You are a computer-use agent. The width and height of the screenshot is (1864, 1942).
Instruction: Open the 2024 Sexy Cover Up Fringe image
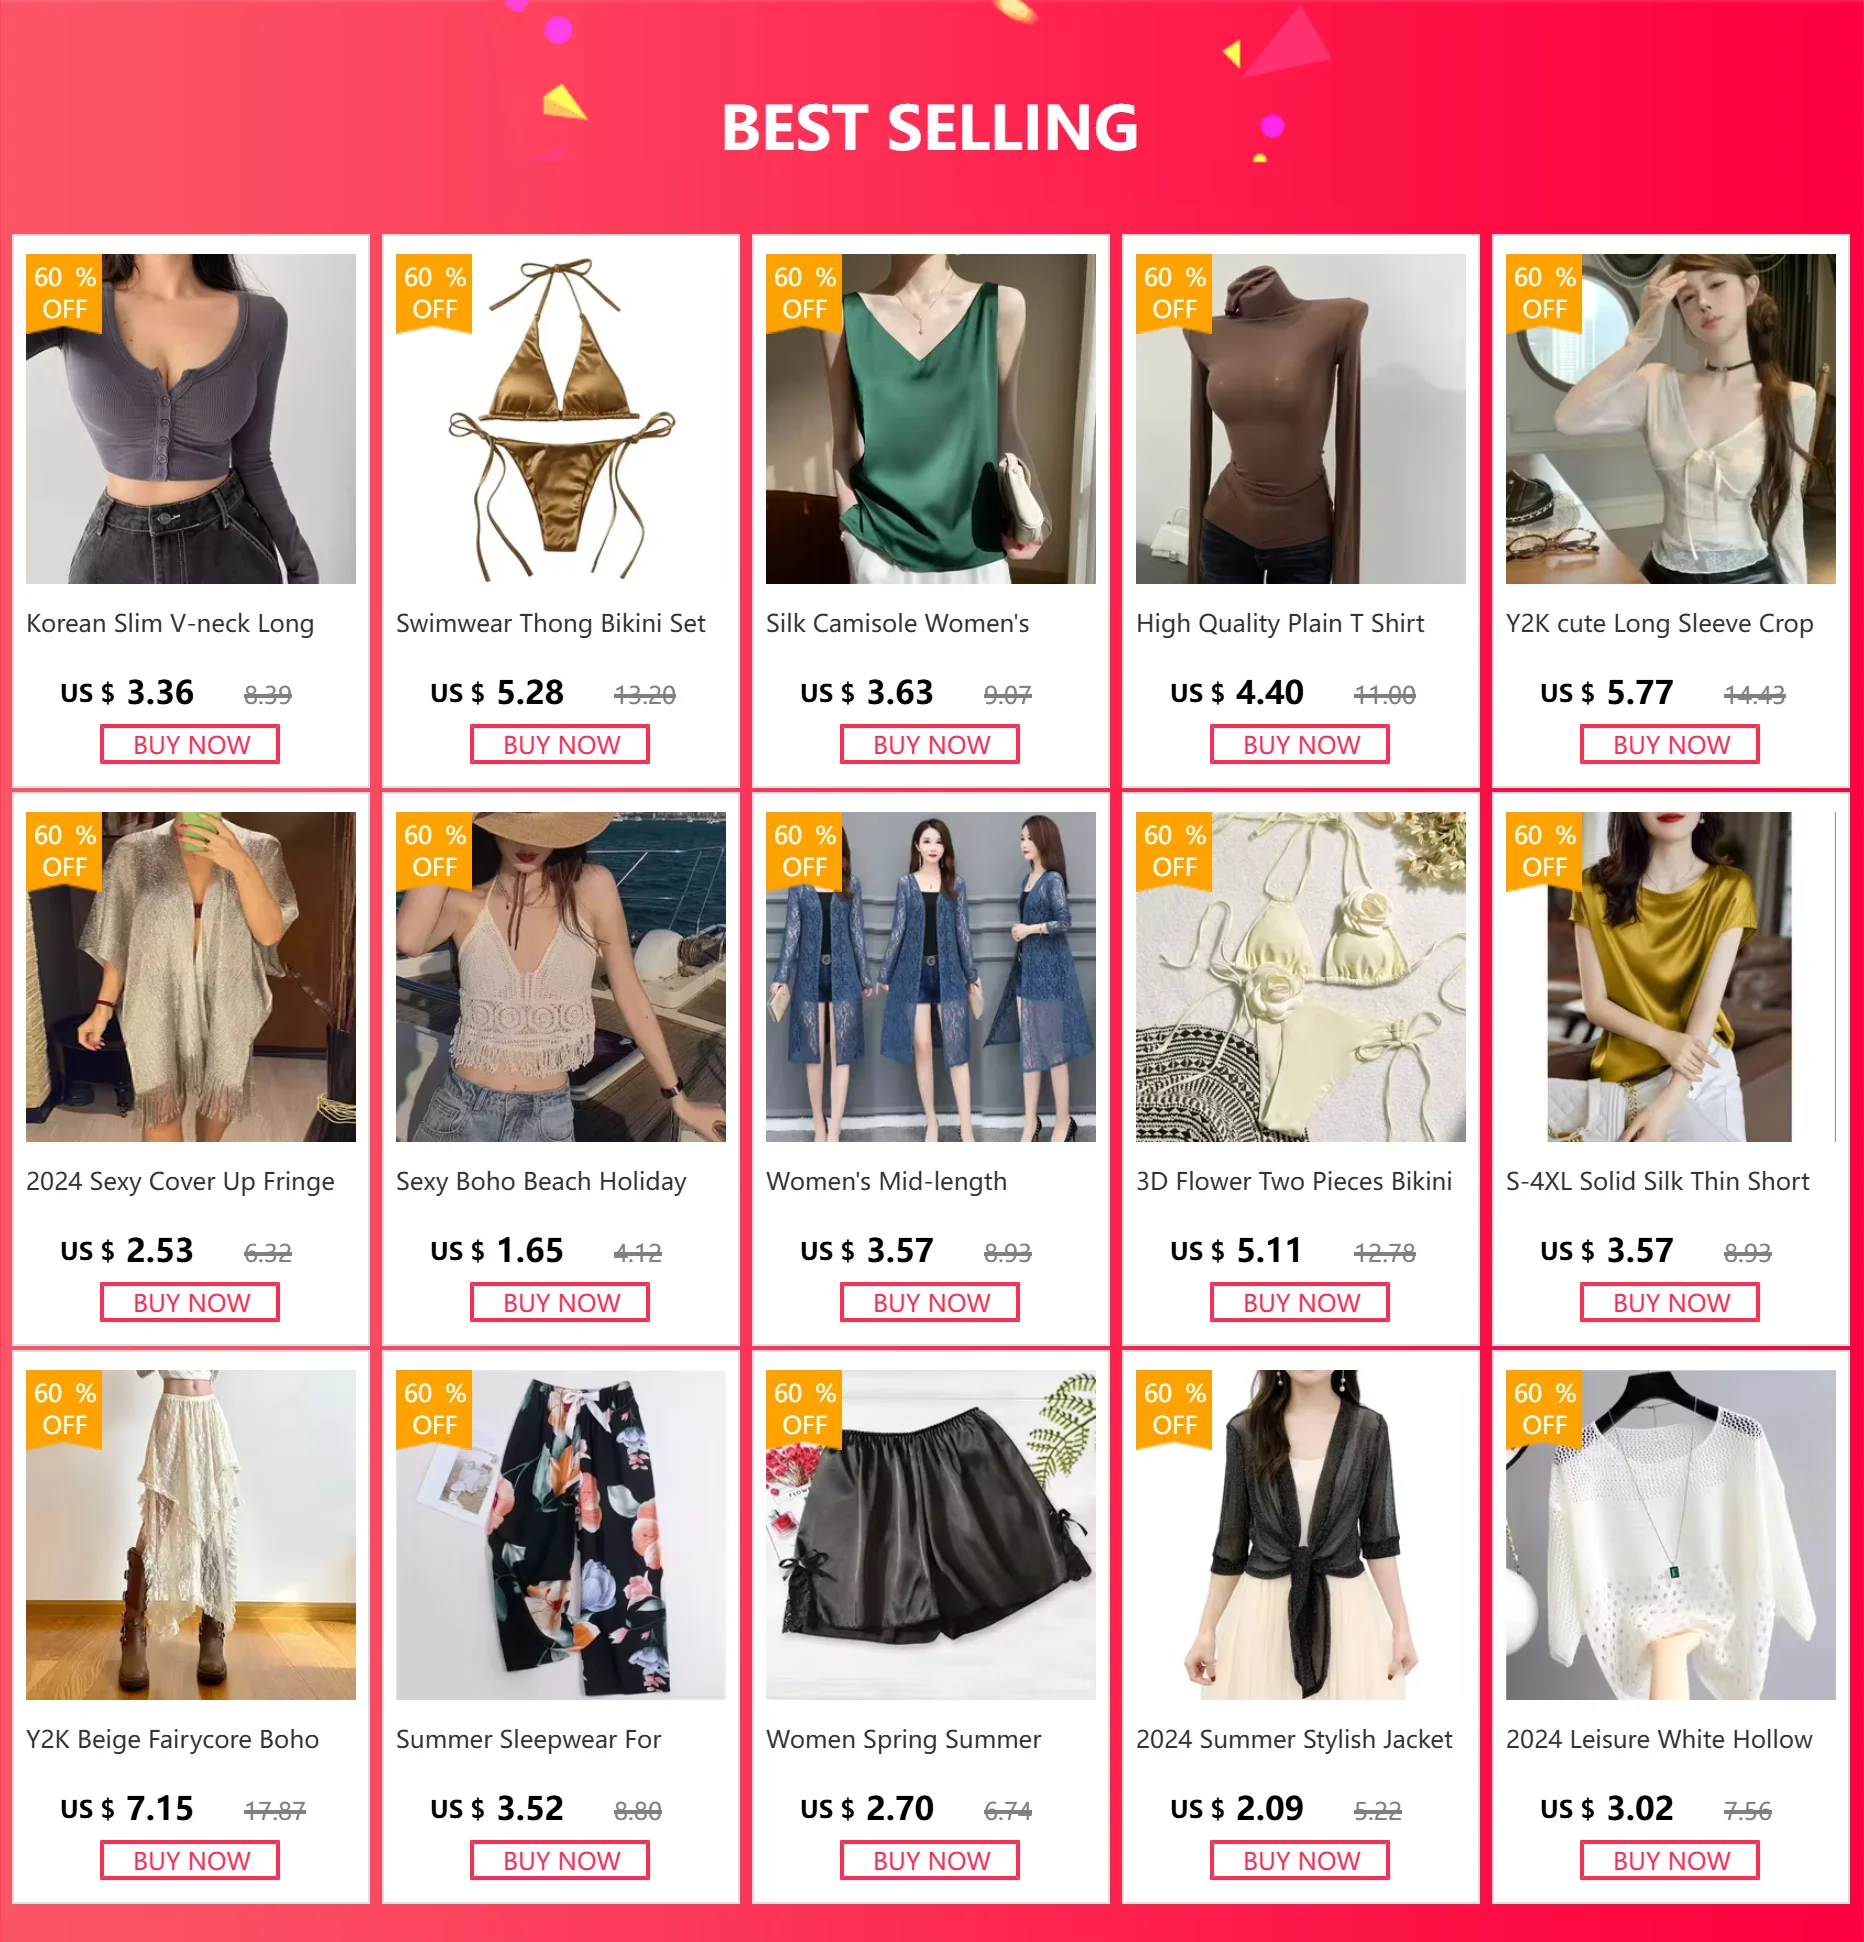[191, 977]
